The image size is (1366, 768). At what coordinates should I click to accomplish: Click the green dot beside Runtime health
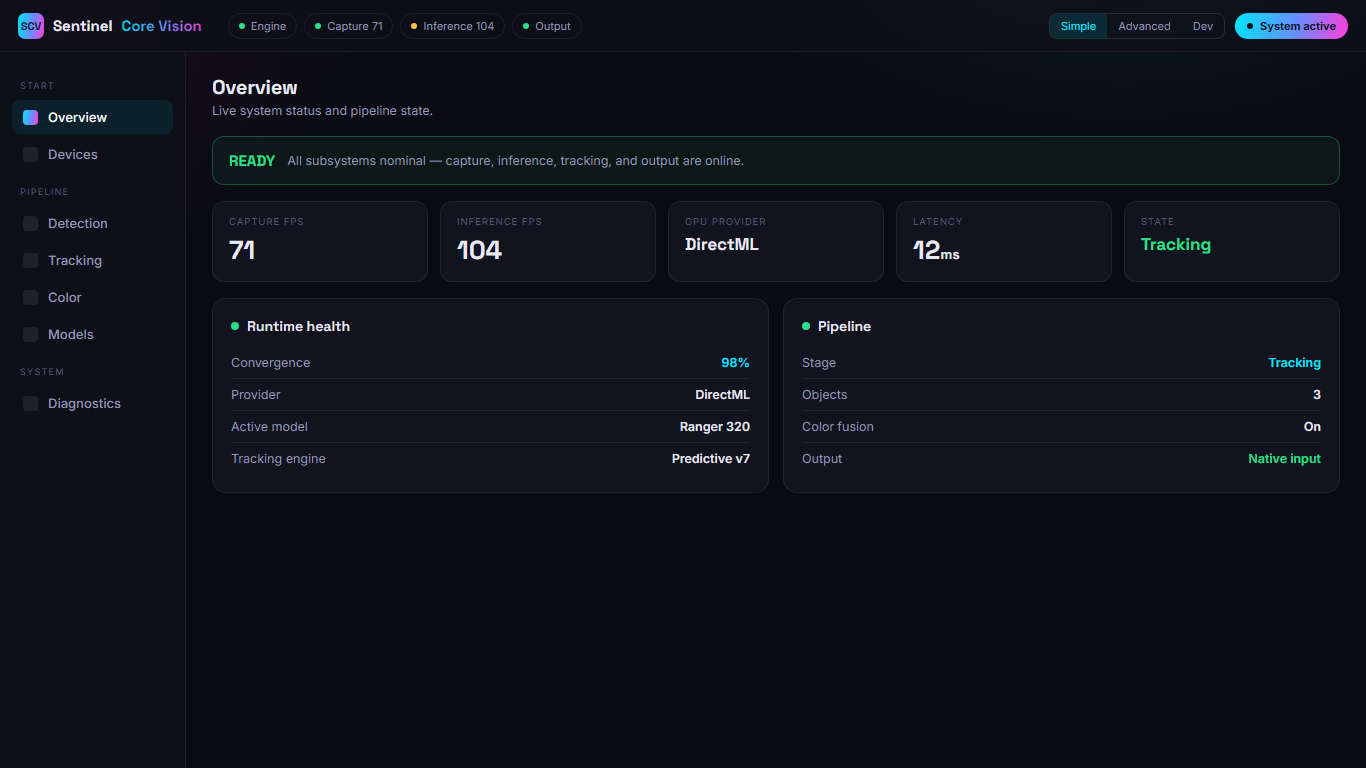click(x=235, y=326)
